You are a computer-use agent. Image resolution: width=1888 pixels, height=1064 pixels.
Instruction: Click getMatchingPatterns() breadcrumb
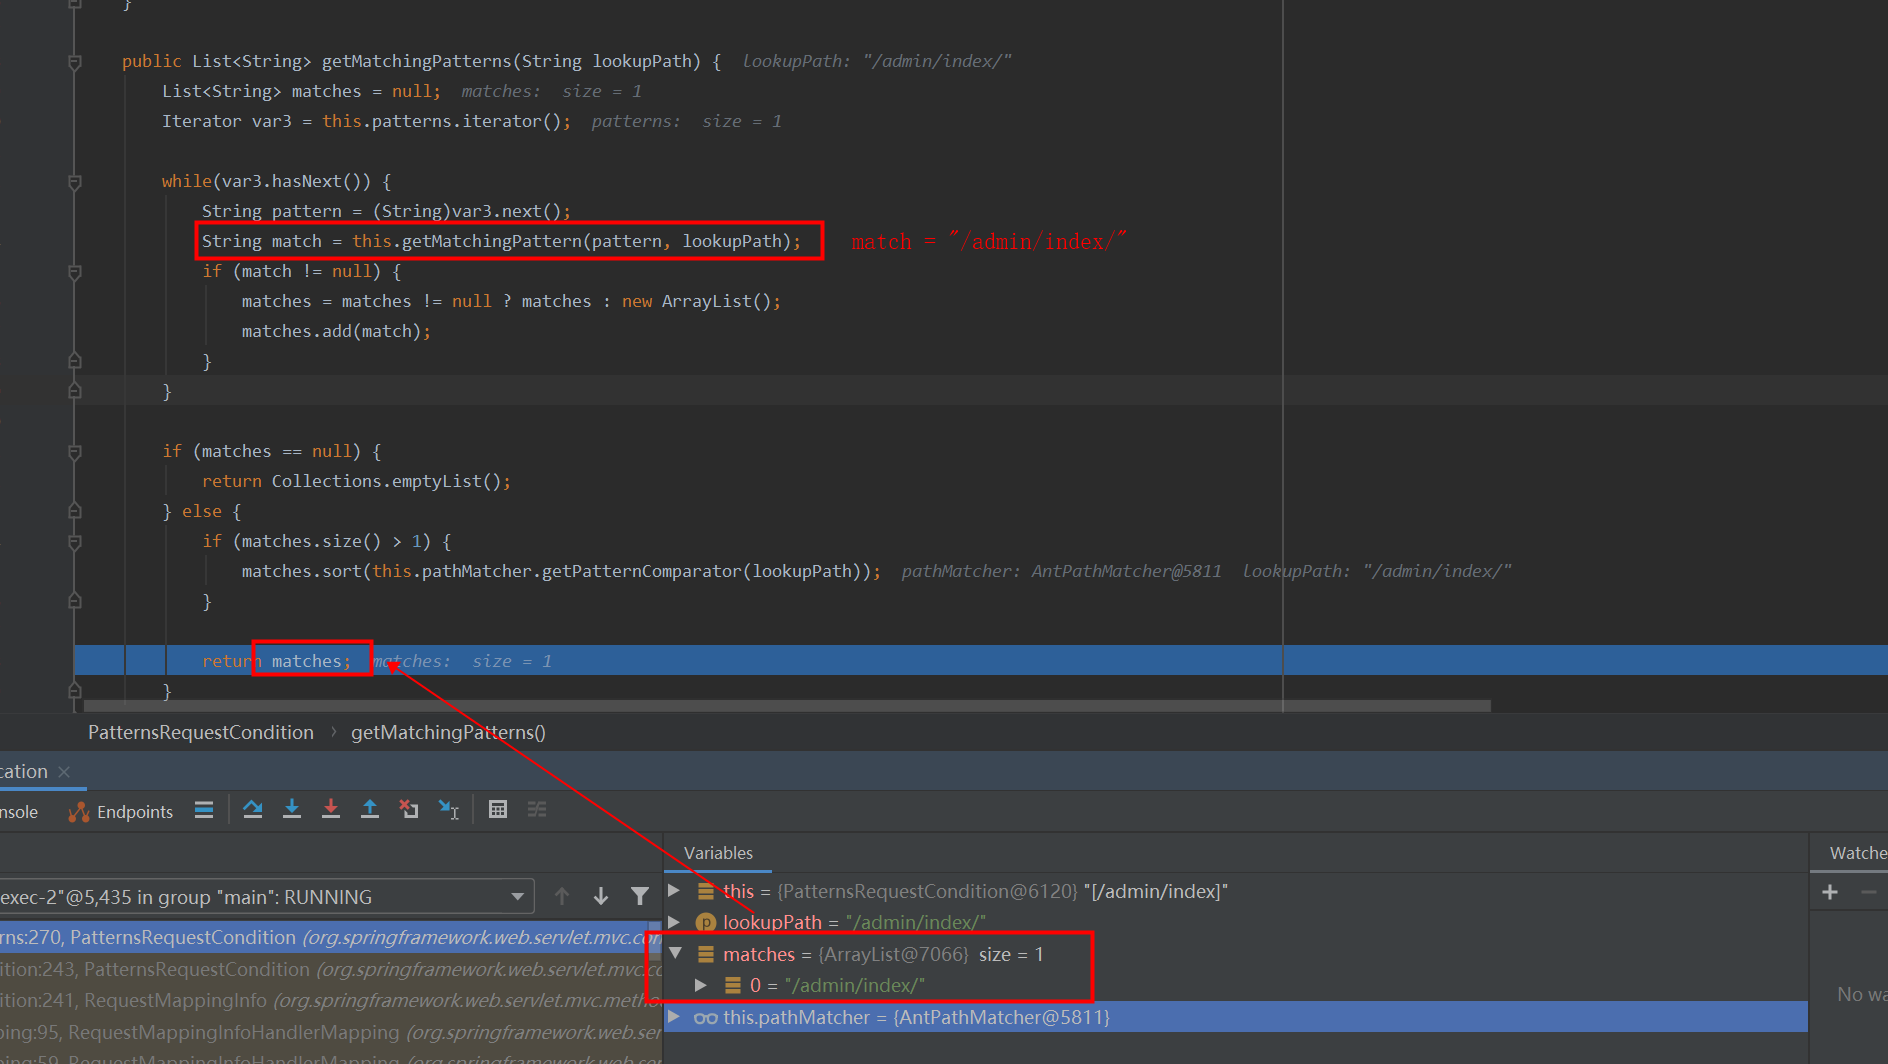point(448,732)
